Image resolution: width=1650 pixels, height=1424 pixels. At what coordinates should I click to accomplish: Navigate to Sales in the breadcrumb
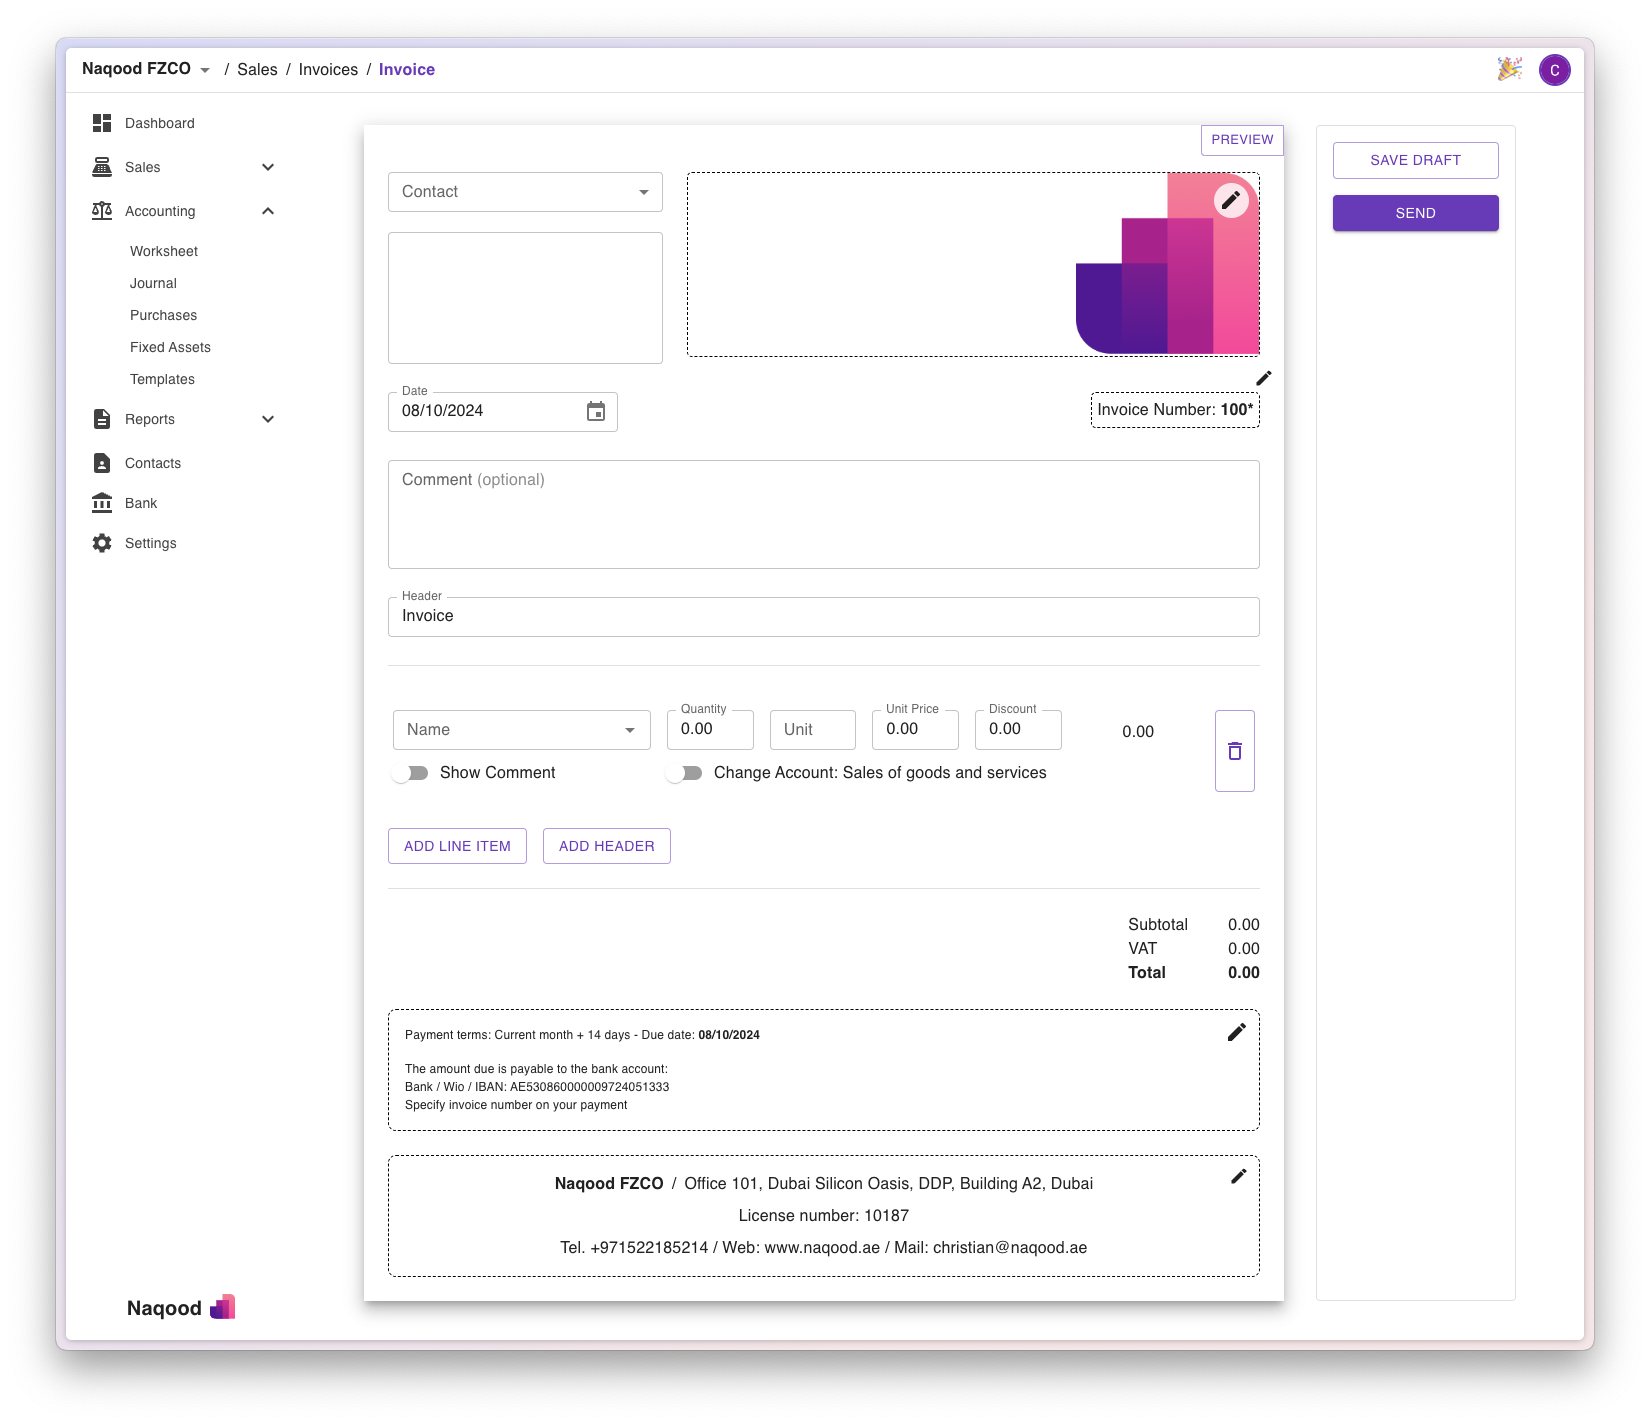pos(257,69)
